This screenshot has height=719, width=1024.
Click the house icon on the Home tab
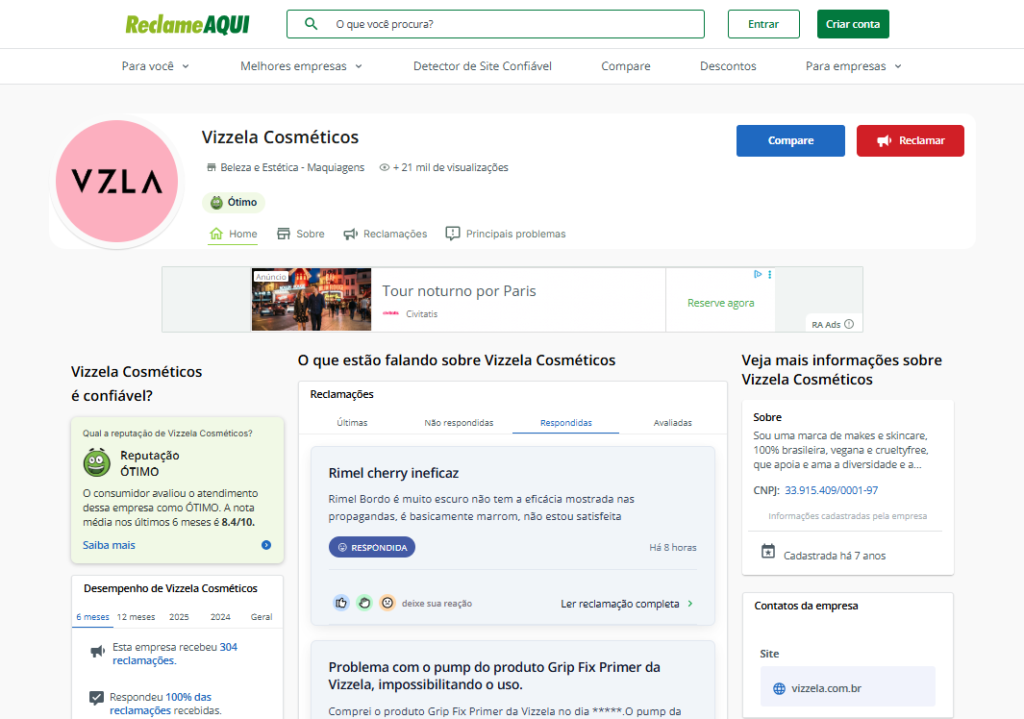point(216,233)
